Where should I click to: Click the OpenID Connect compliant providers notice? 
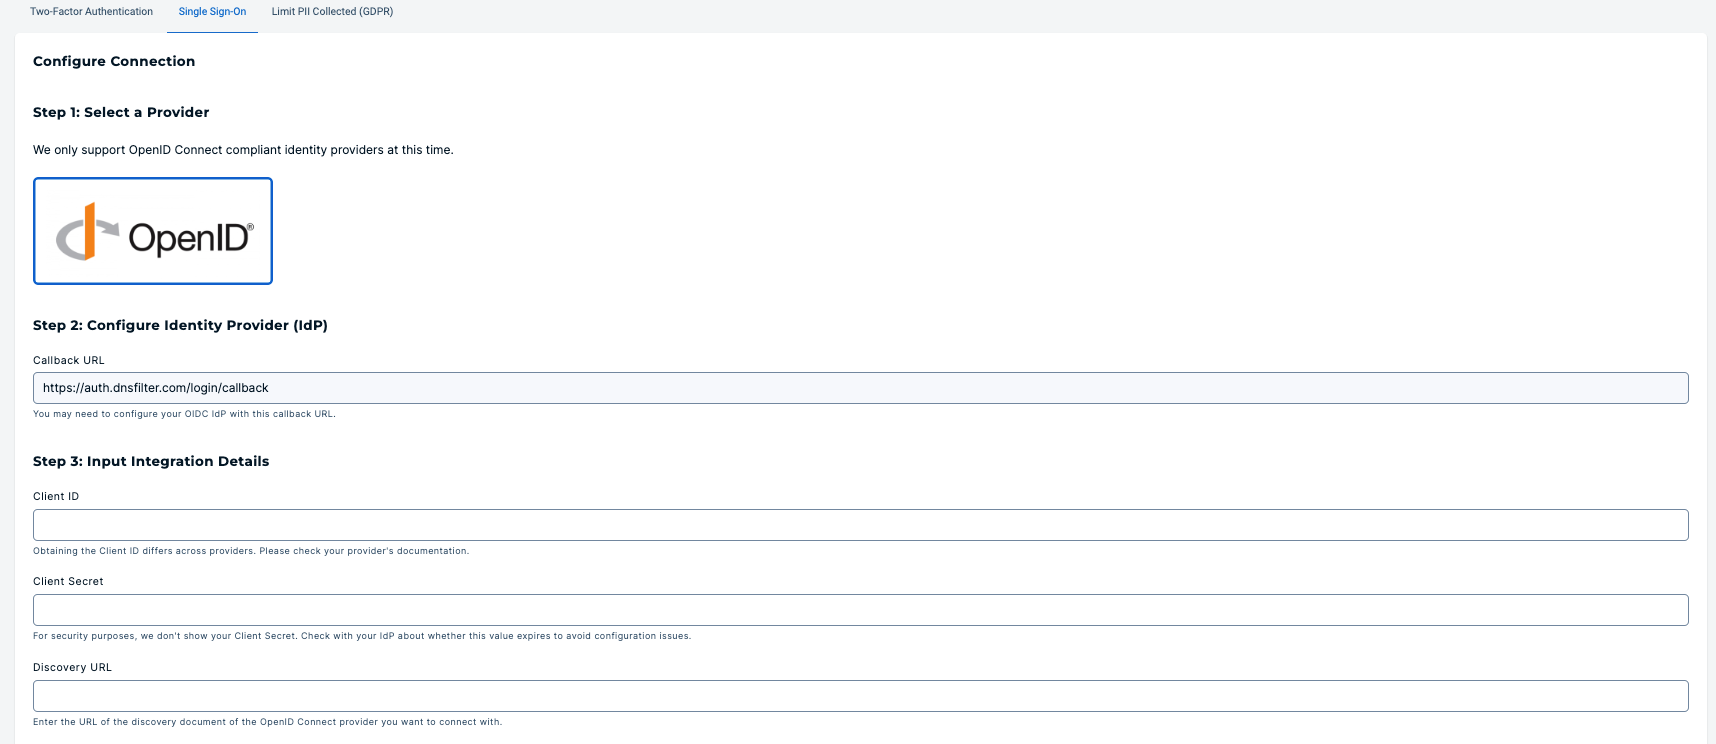pyautogui.click(x=243, y=150)
